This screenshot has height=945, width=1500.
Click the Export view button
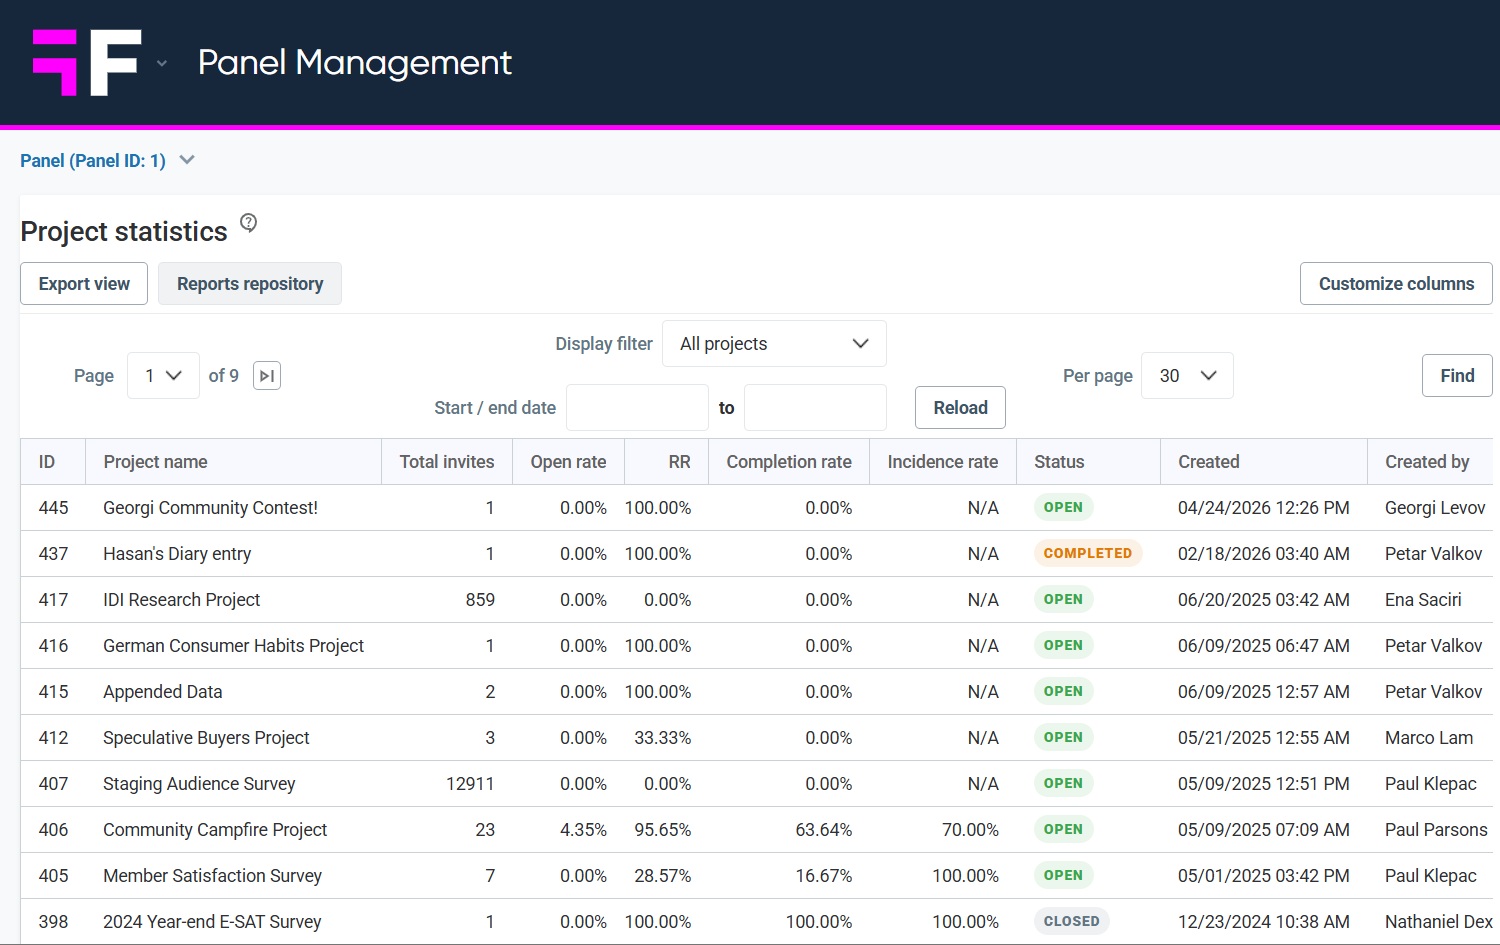(x=84, y=284)
